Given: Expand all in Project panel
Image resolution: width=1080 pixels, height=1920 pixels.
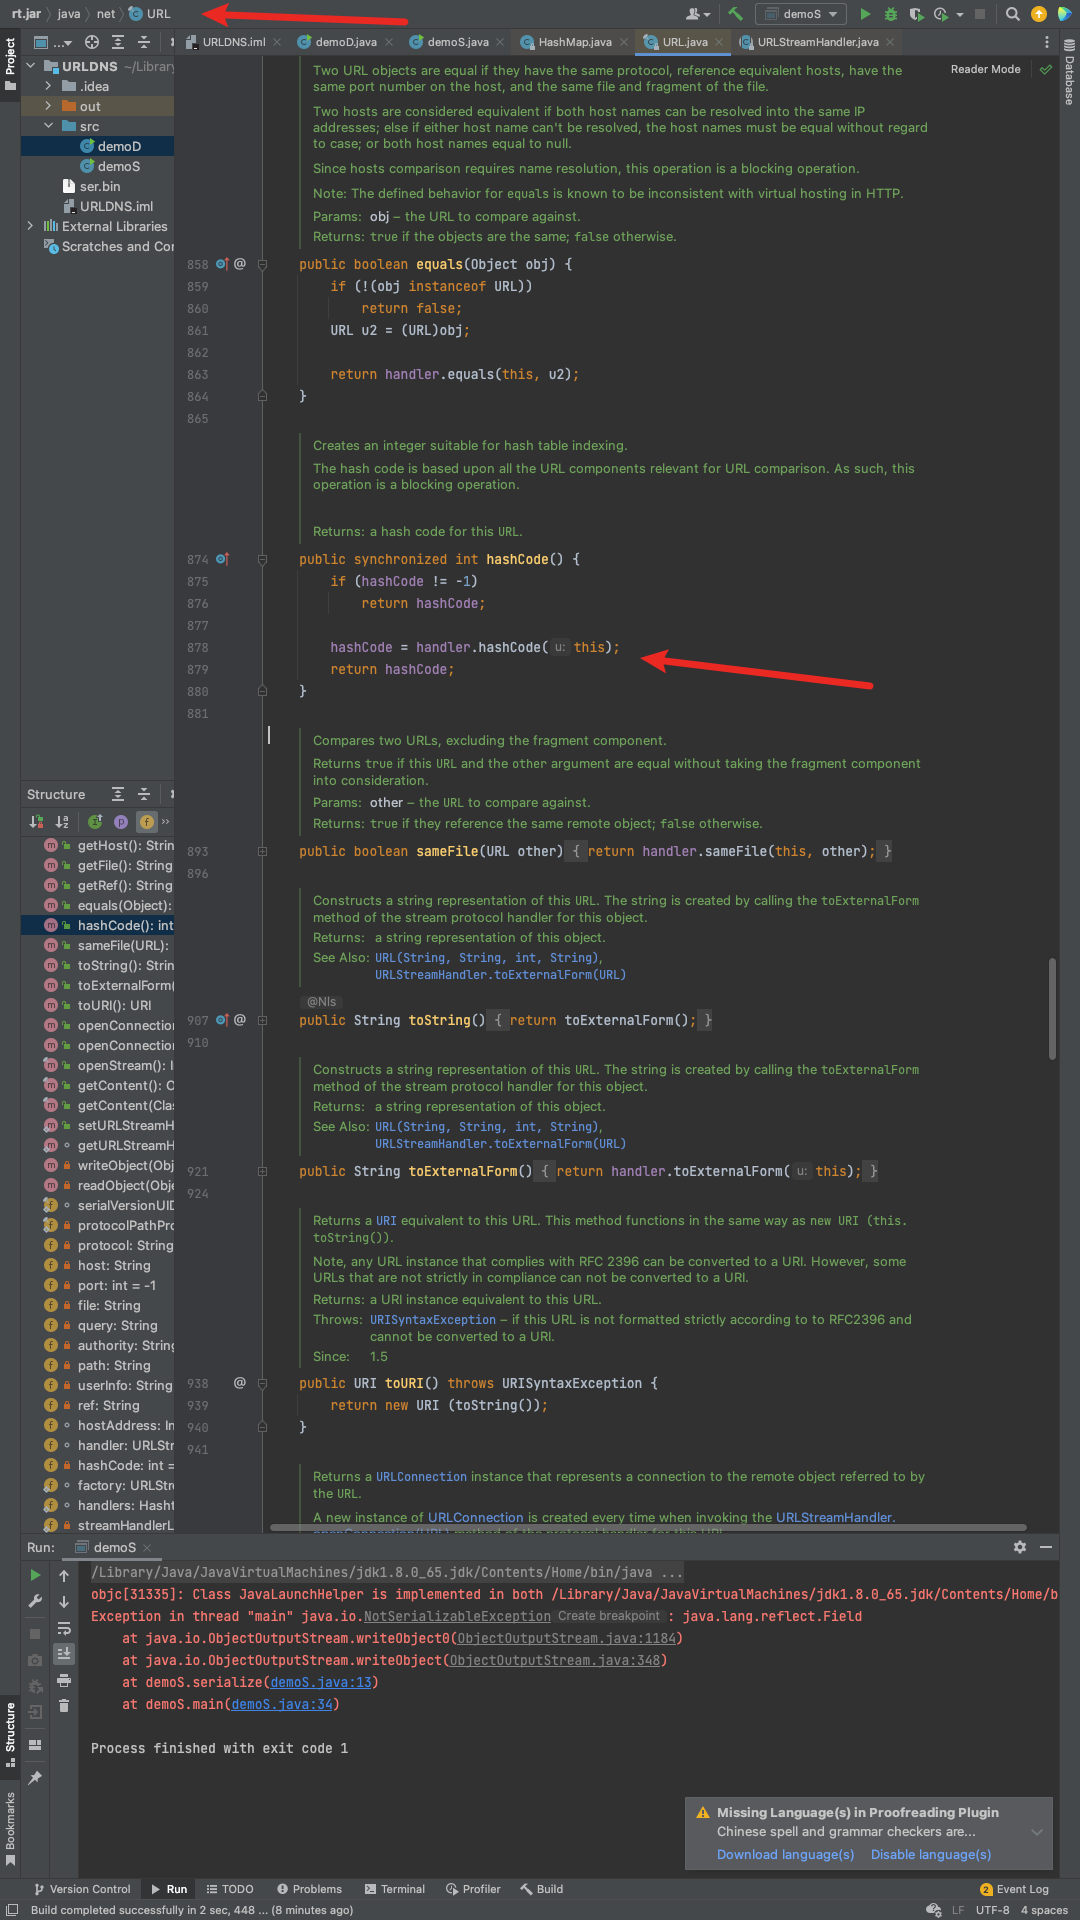Looking at the screenshot, I should (118, 42).
